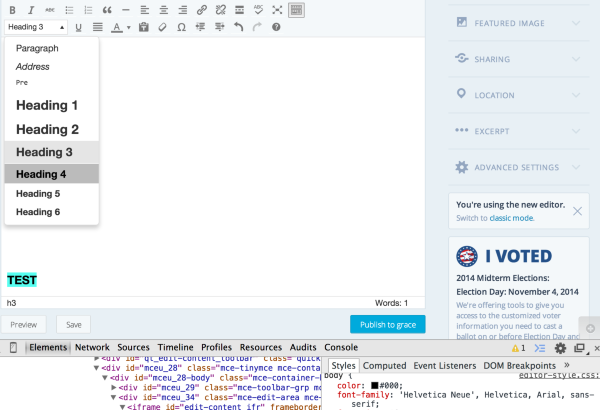Insert a Read More tag
Screen dimensions: 600x410
point(240,10)
